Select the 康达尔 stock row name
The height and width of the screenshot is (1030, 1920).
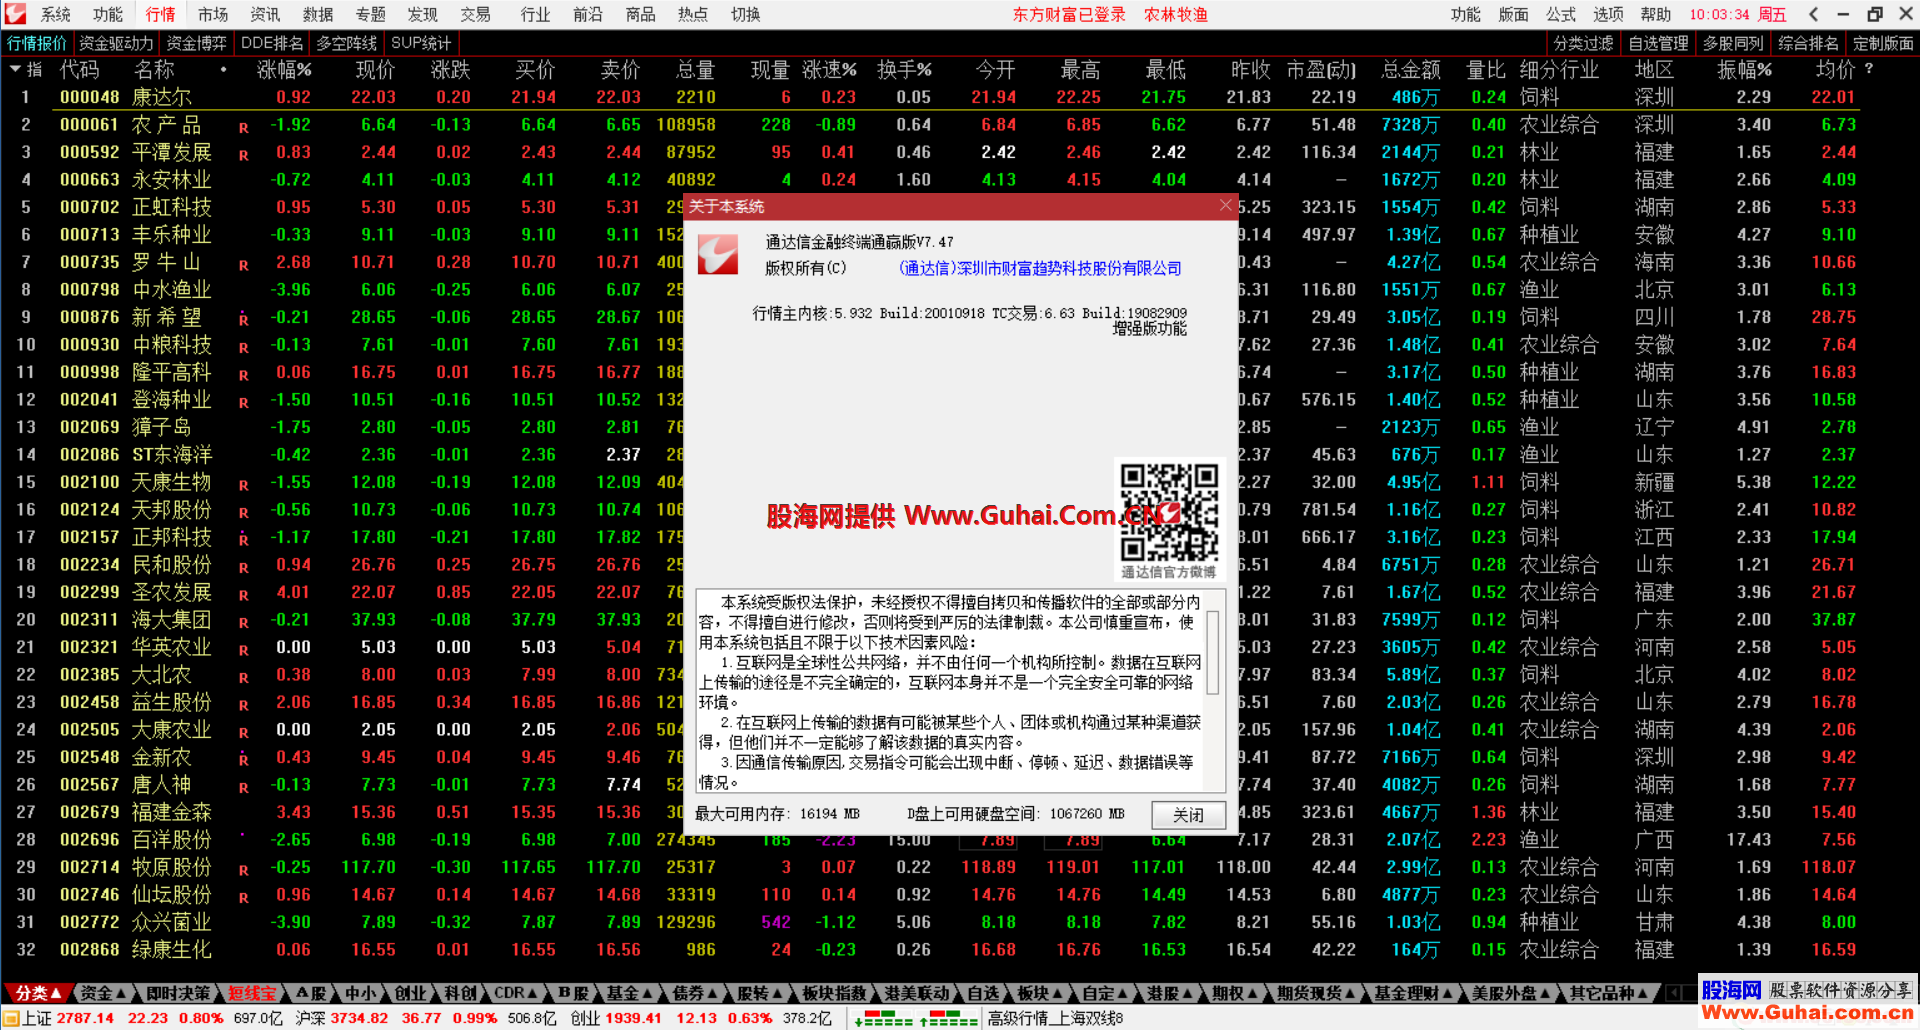pyautogui.click(x=161, y=97)
